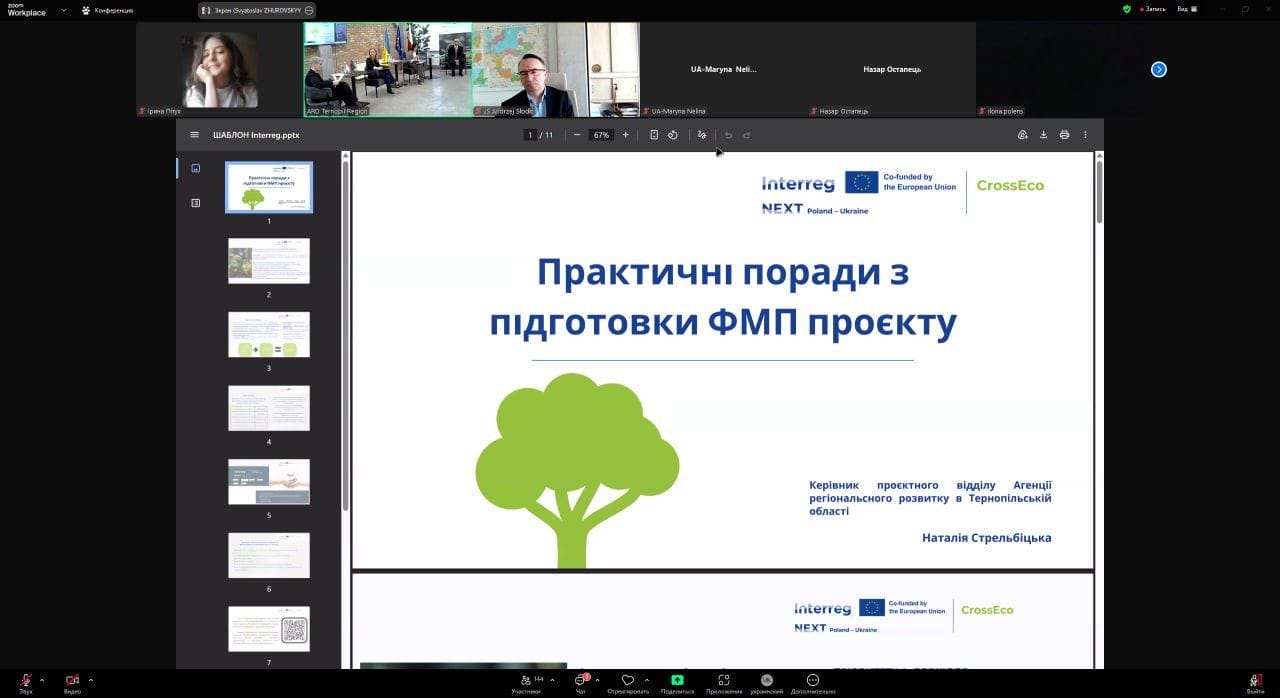This screenshot has height=698, width=1280.
Task: Open Zoom Workplace dropdown chevron
Action: (x=64, y=10)
